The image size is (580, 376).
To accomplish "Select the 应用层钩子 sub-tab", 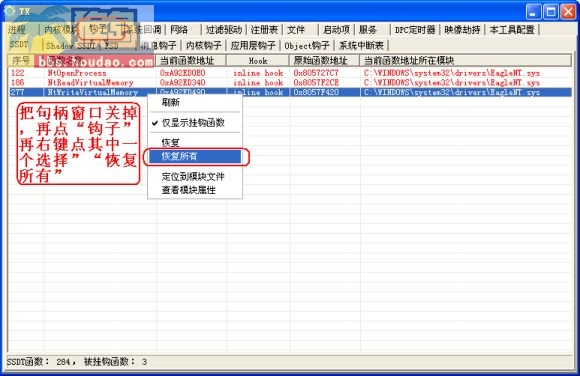I will [253, 46].
